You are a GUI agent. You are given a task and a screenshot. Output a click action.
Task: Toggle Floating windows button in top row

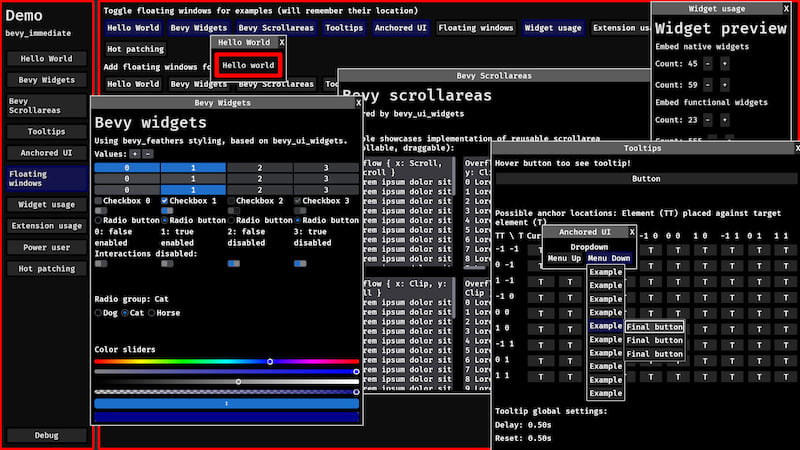(476, 28)
